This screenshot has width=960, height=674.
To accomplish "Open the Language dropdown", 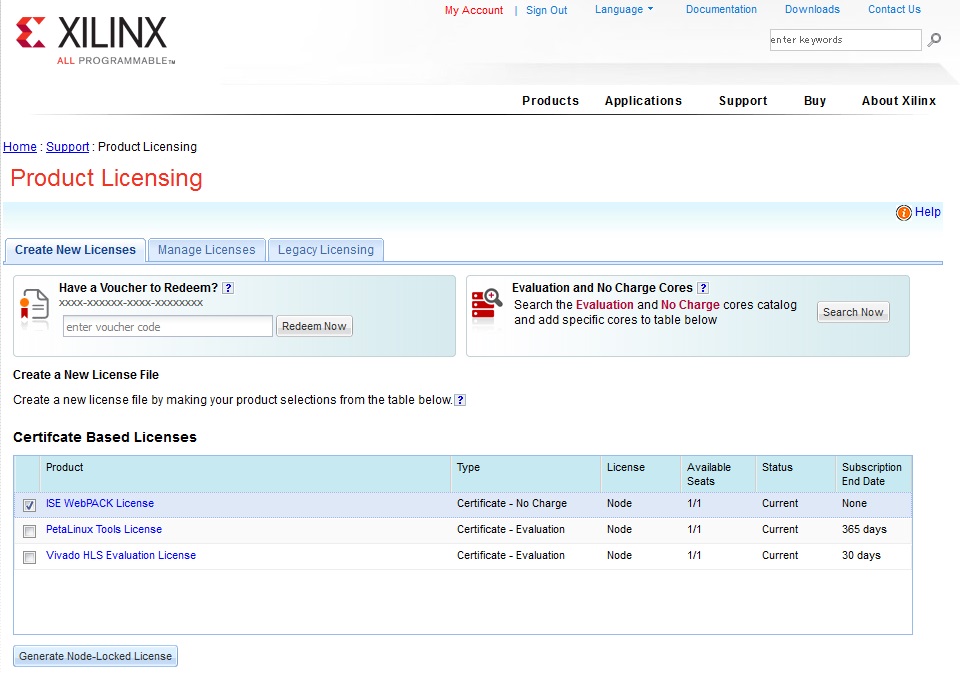I will (624, 9).
